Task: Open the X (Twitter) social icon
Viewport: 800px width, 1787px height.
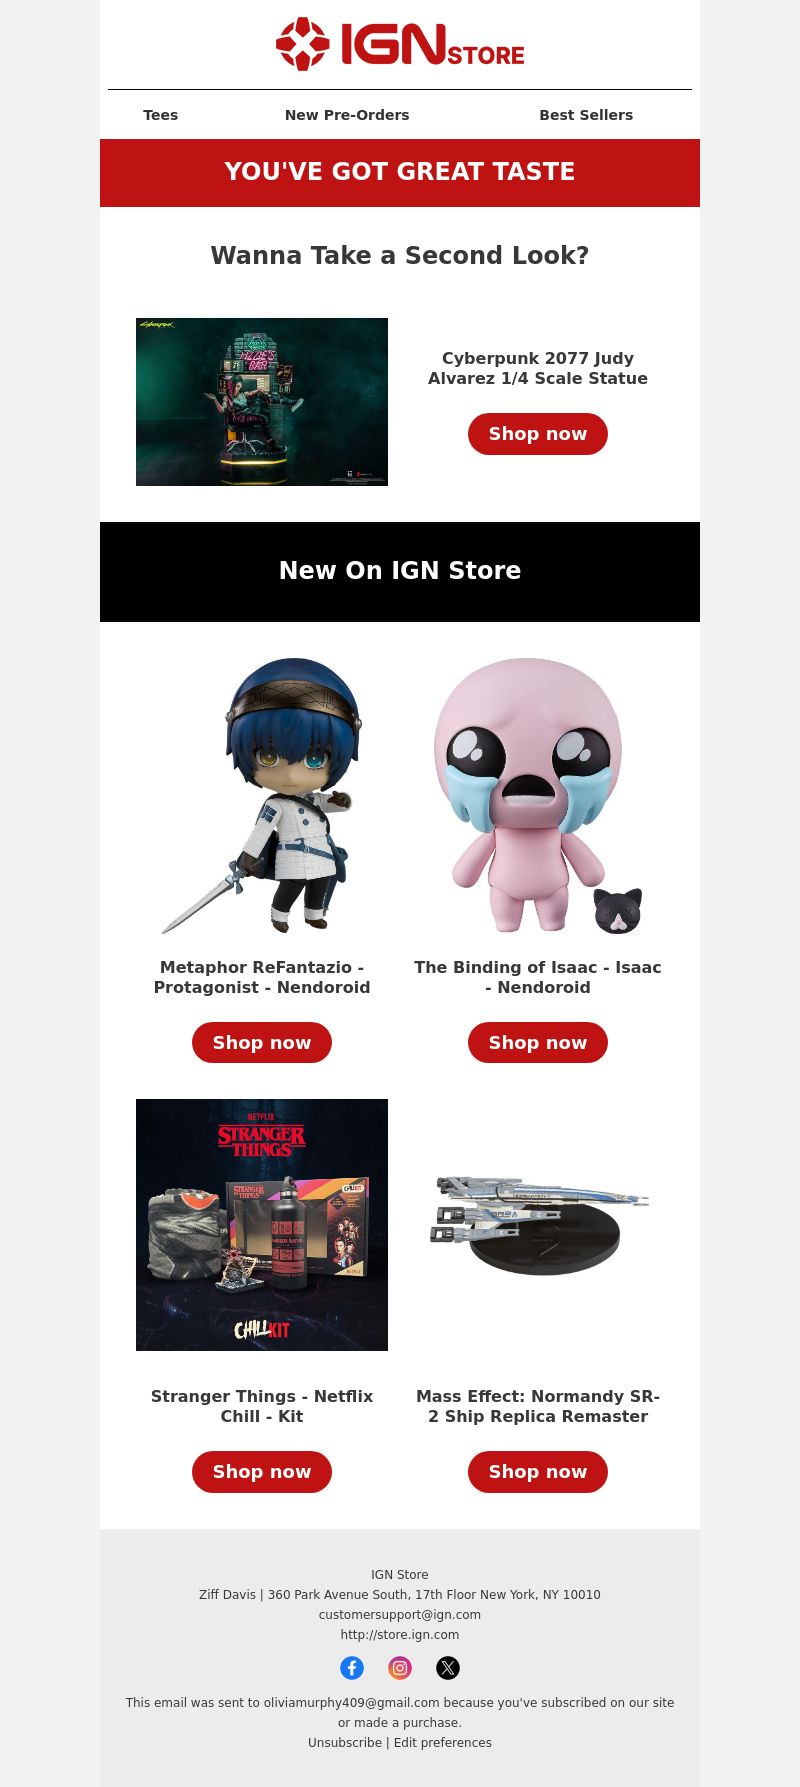Action: tap(448, 1667)
